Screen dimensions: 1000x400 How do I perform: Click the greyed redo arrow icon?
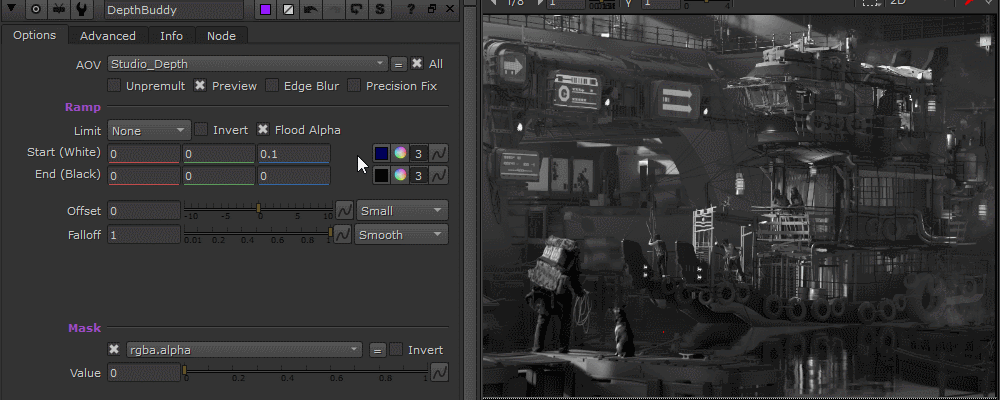point(334,10)
